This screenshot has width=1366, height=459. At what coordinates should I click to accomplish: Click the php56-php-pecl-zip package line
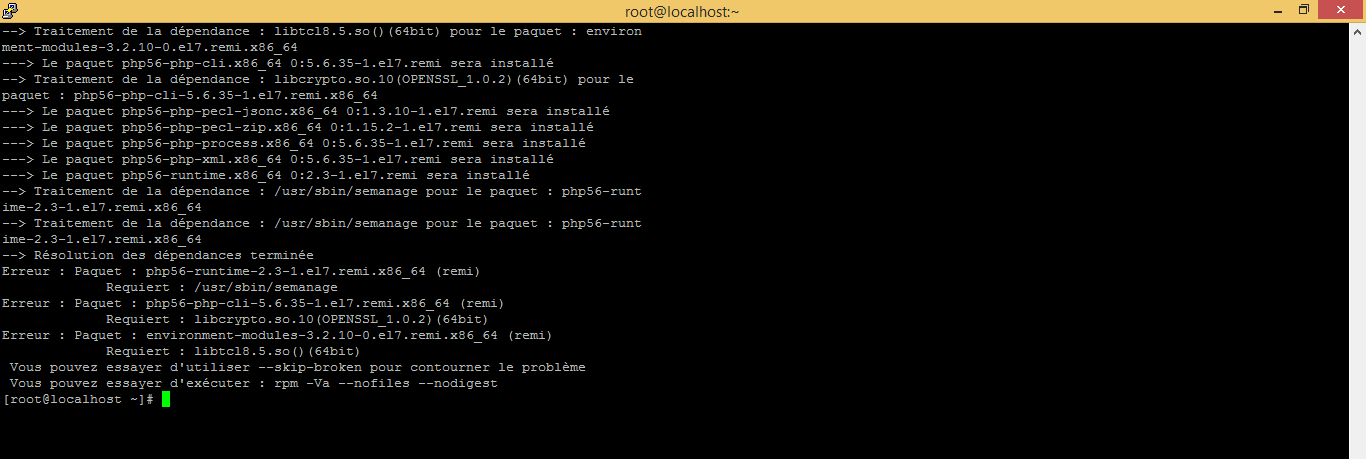click(x=297, y=127)
